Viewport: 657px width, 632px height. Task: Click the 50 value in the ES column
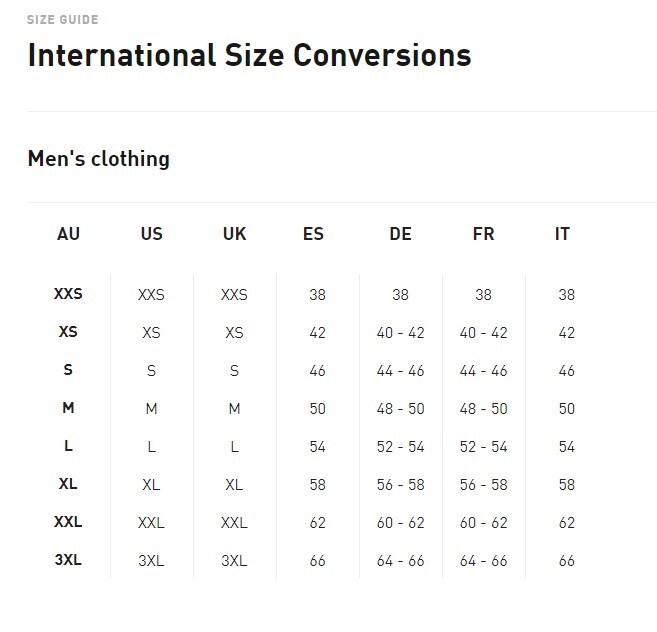pyautogui.click(x=318, y=409)
